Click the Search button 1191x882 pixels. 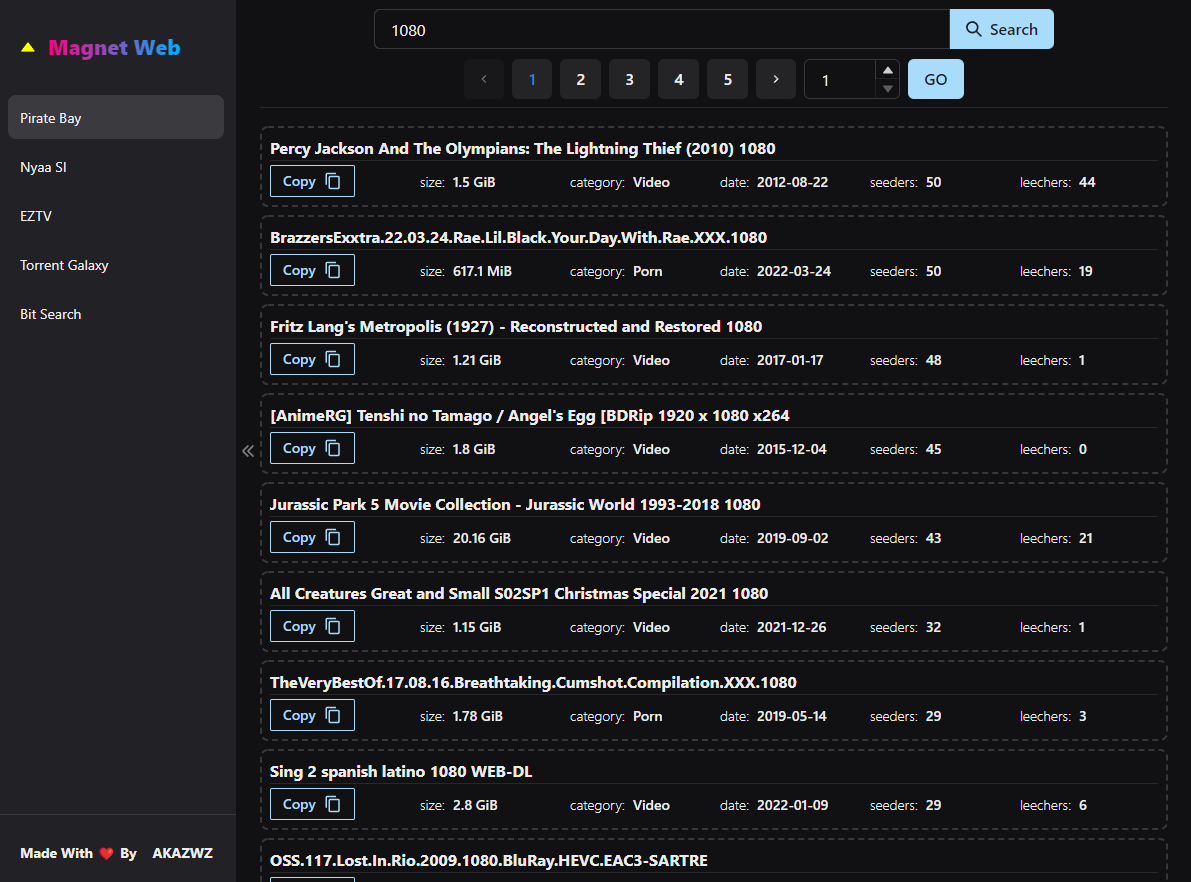[1001, 30]
